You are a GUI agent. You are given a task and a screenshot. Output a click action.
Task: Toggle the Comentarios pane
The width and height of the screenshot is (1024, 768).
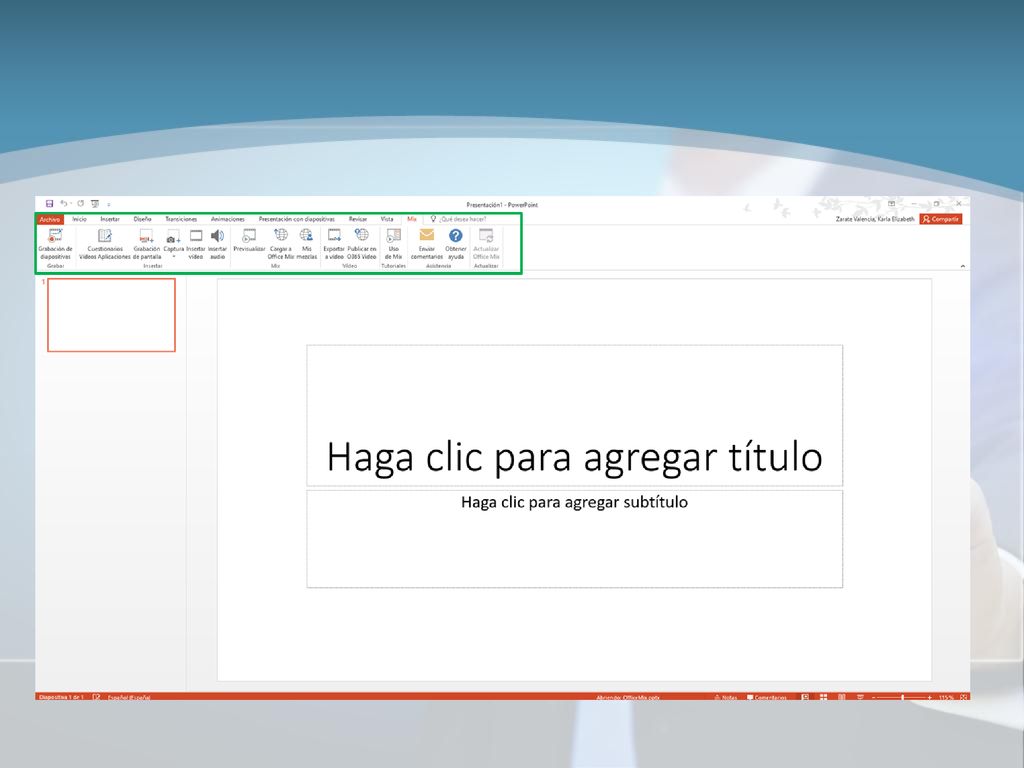tap(767, 697)
